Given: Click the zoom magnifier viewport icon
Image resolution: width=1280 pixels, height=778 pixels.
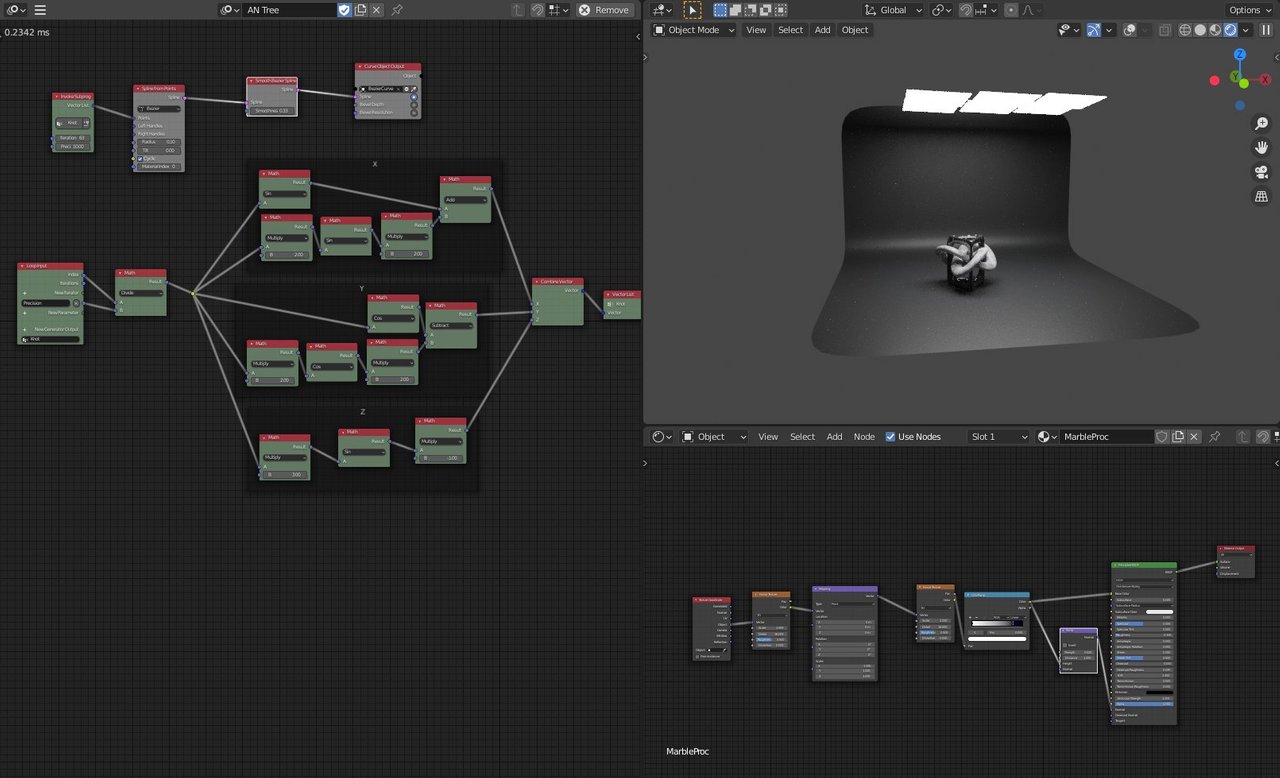Looking at the screenshot, I should tap(1262, 123).
